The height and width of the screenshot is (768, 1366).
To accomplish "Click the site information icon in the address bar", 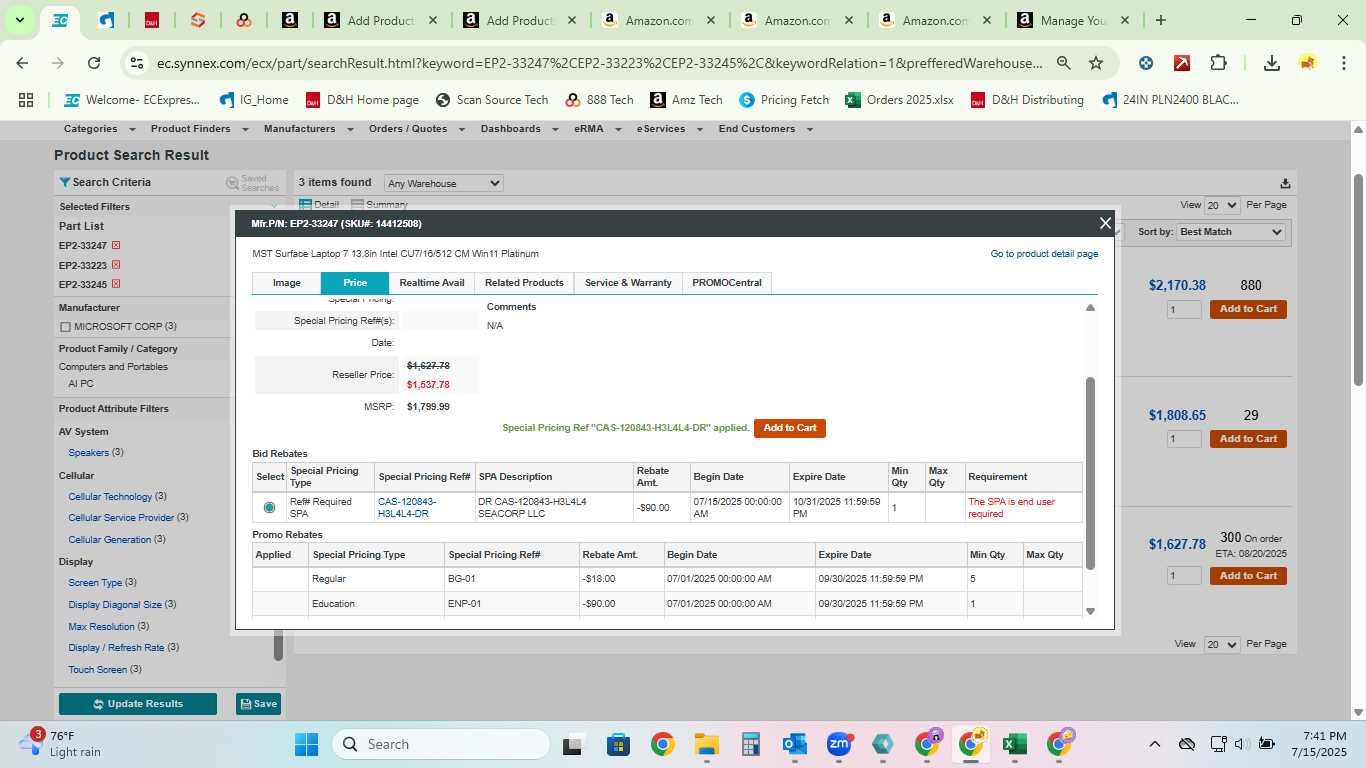I will coord(137,63).
